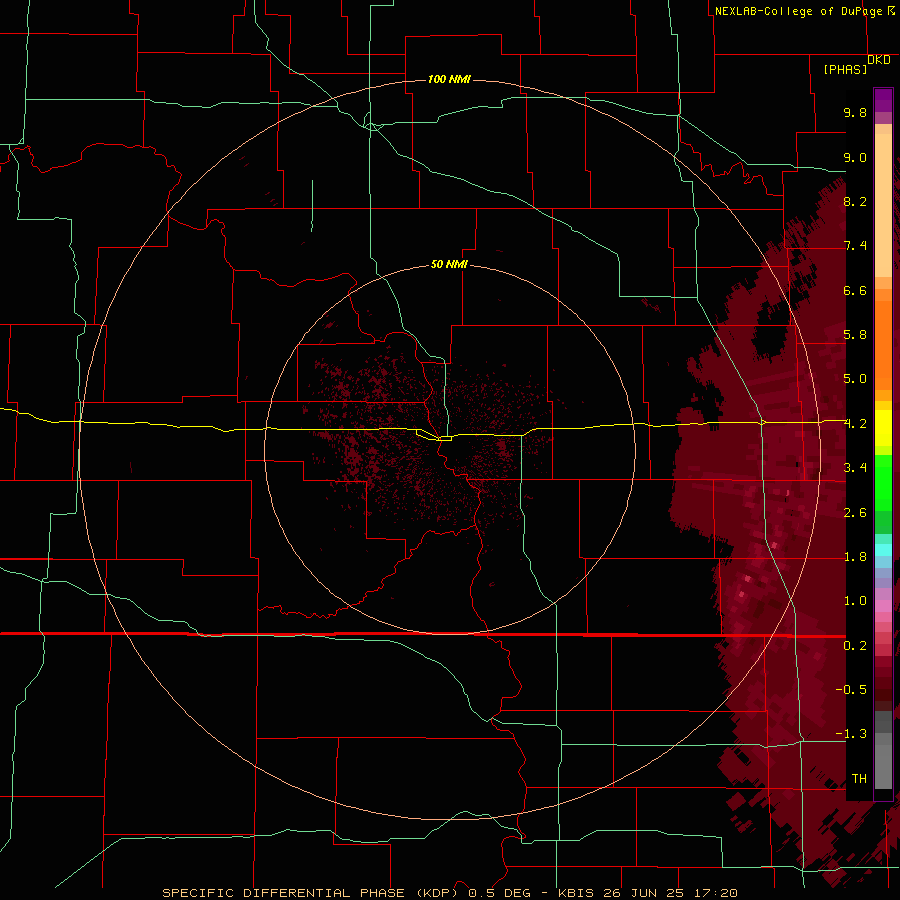Select the purple swatch at top of scale

883,100
